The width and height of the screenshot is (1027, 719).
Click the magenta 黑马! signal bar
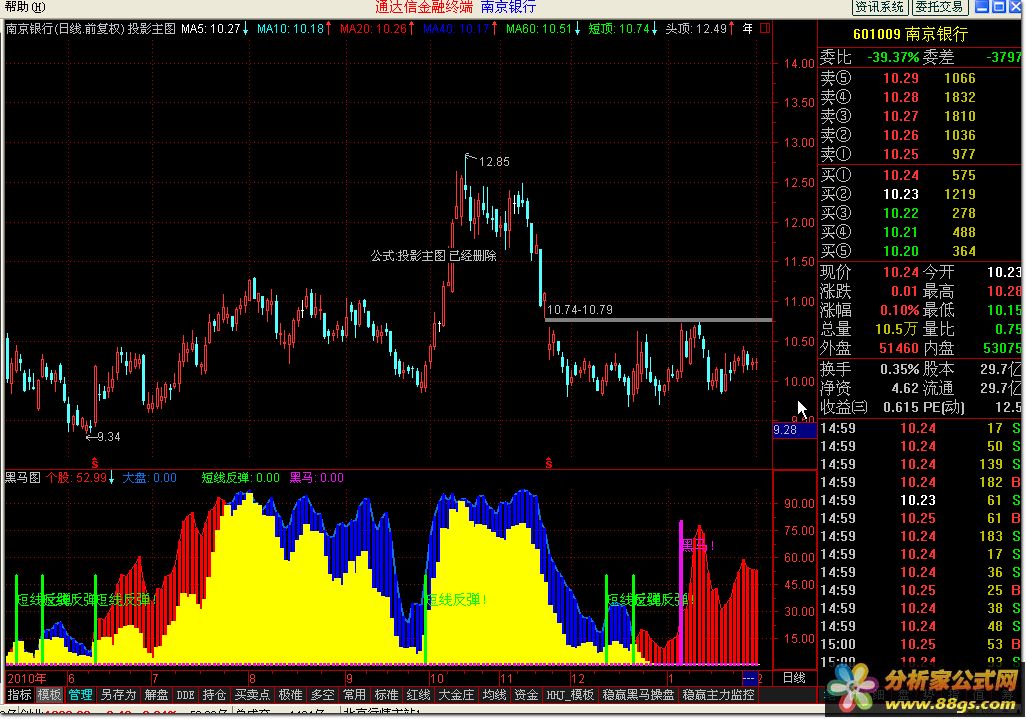click(681, 592)
